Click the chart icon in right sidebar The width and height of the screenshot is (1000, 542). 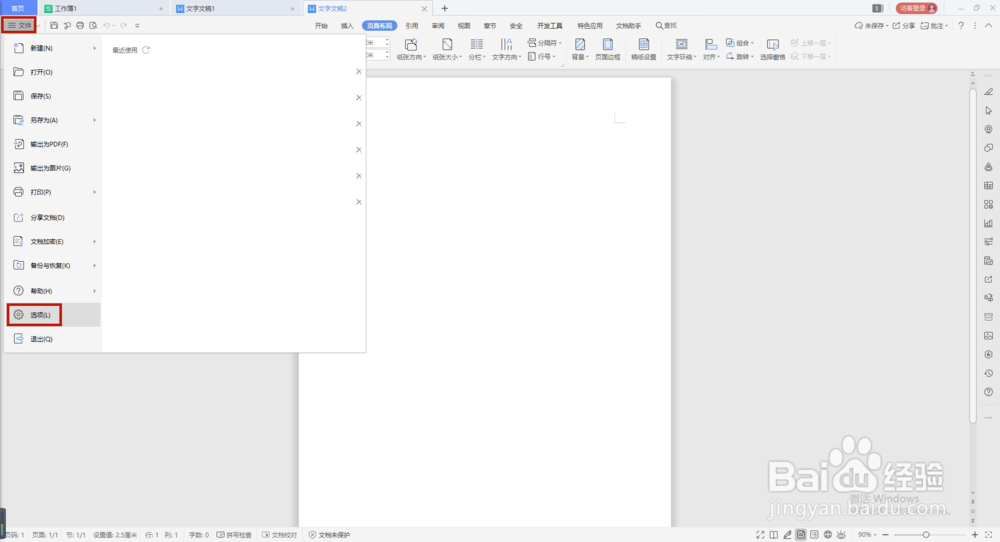989,223
